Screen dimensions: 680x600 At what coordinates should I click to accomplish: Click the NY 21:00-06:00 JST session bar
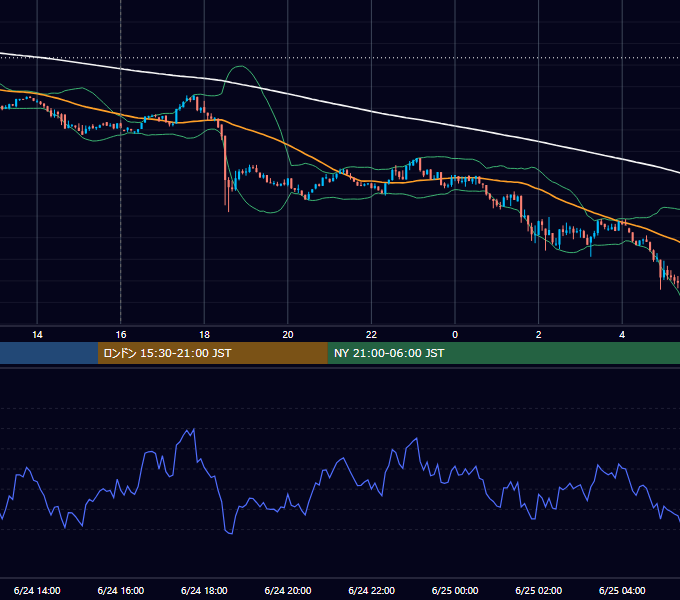tap(503, 353)
